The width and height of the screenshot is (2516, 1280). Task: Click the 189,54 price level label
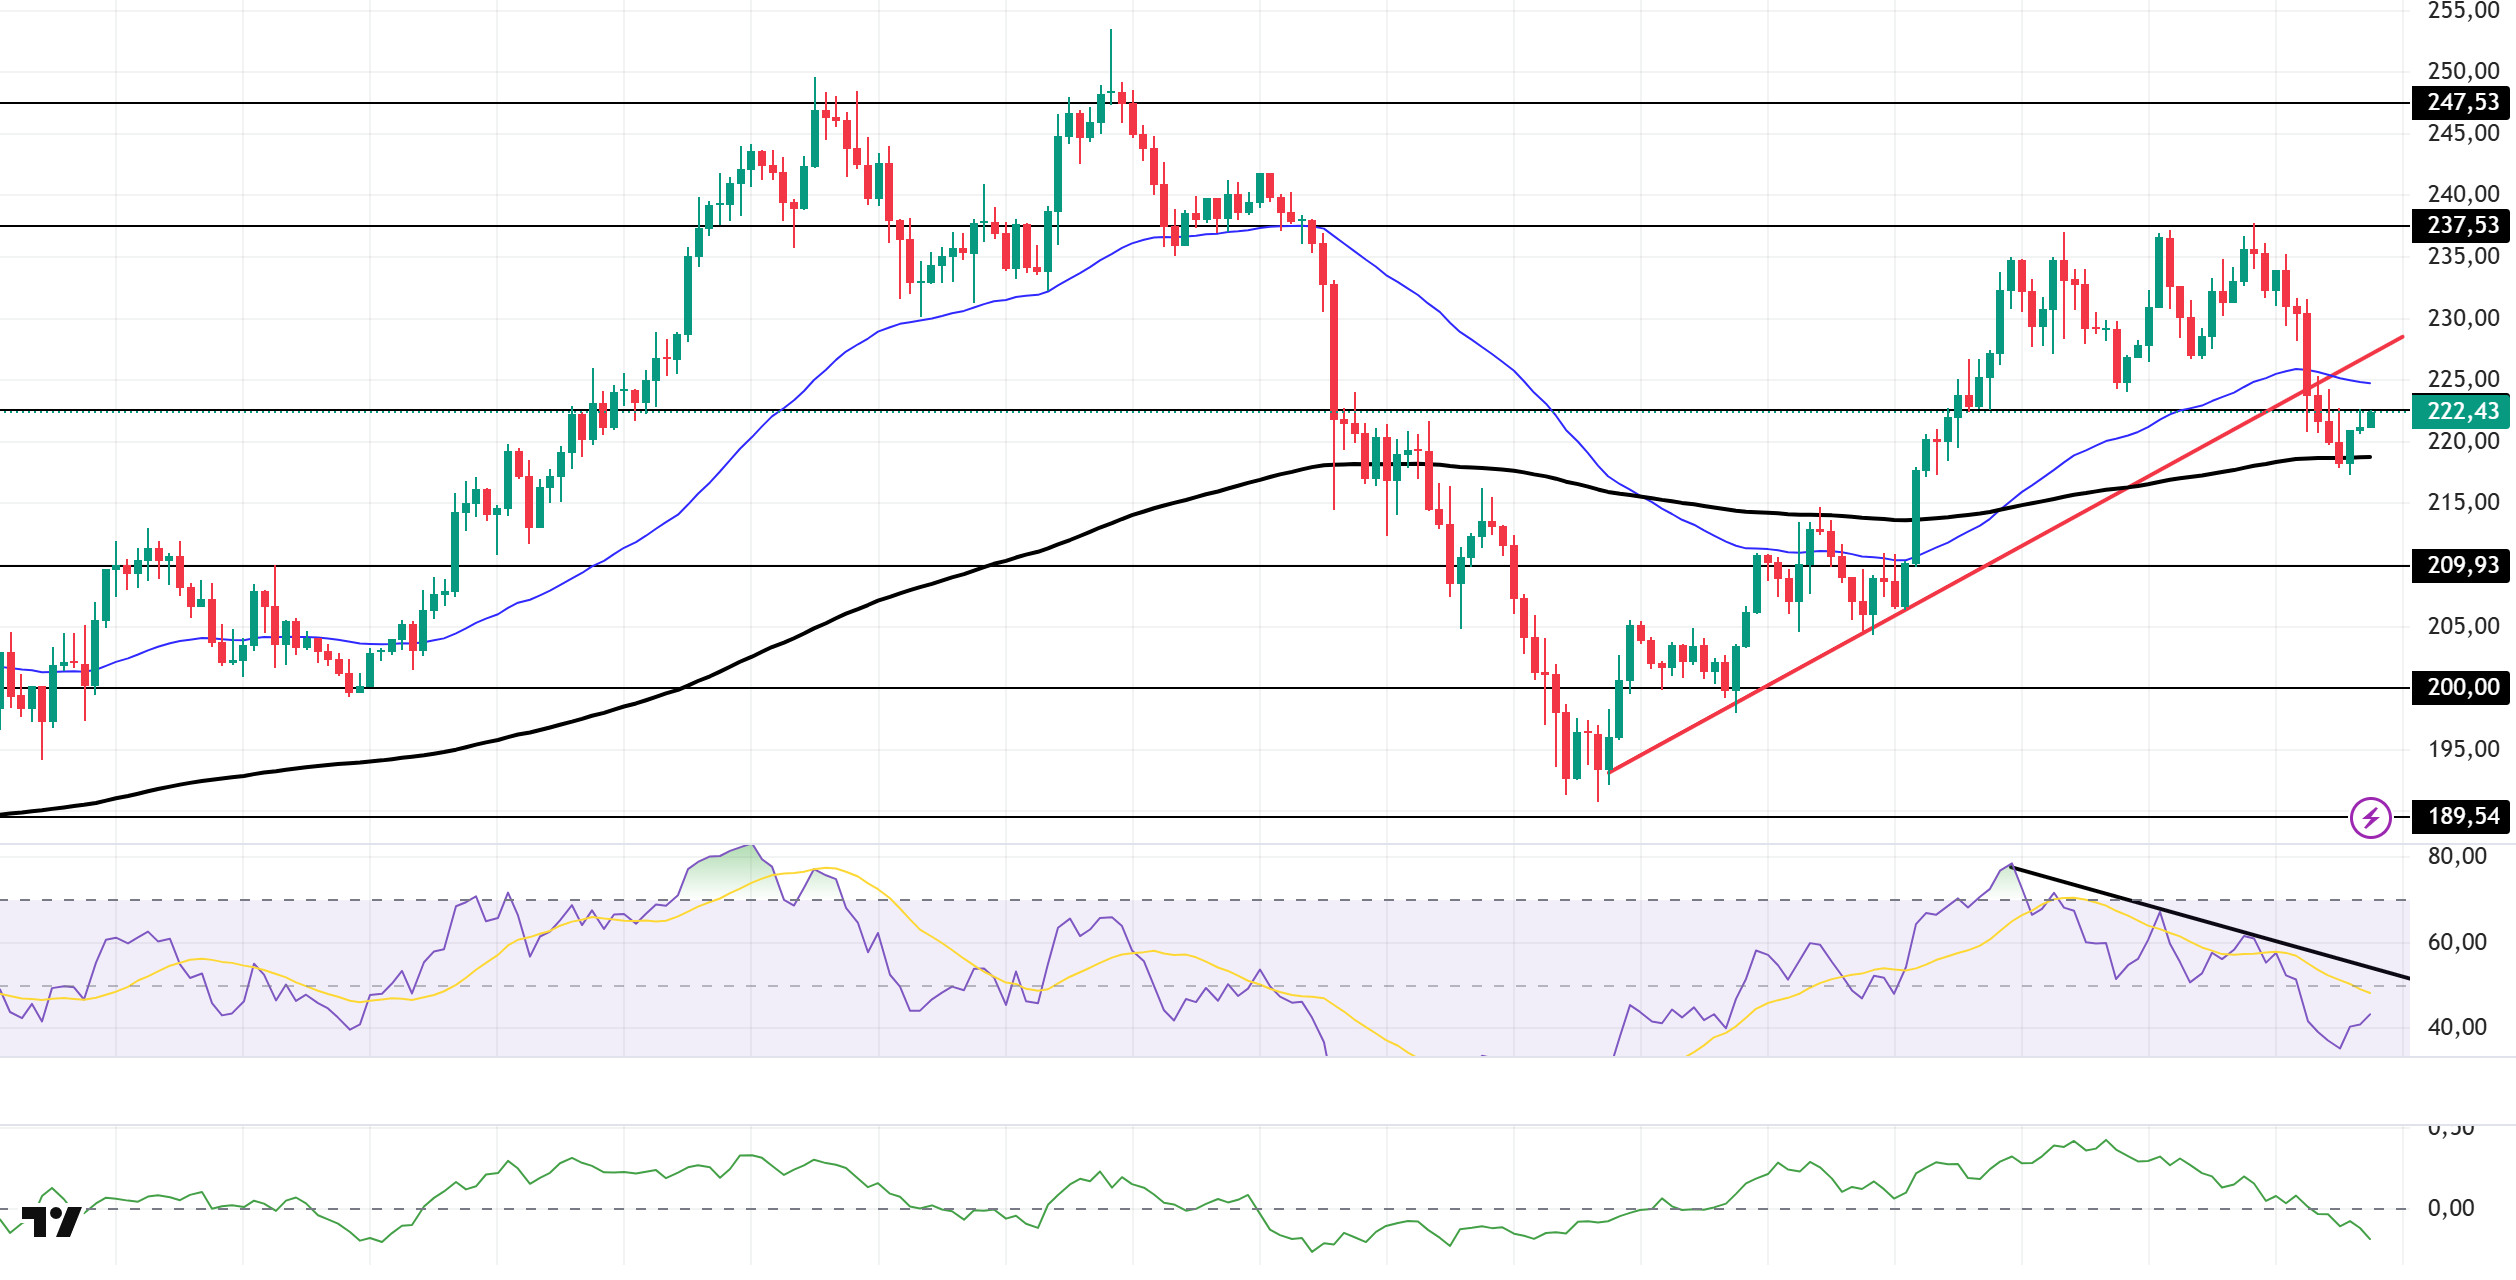coord(2462,817)
